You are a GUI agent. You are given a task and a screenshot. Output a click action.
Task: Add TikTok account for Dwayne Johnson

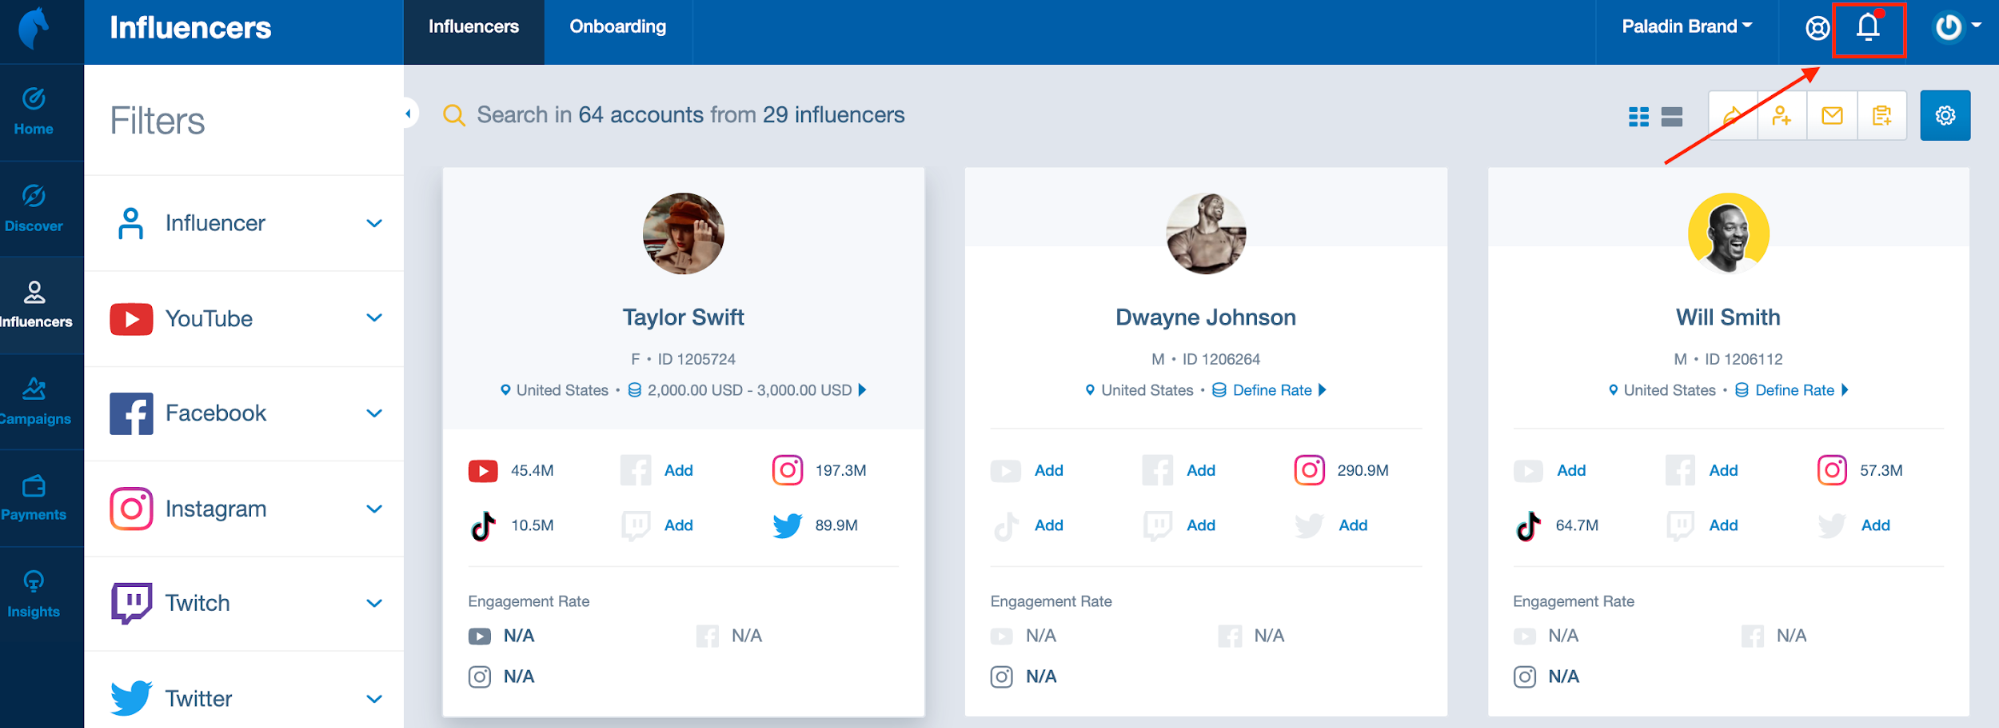[x=1048, y=526]
